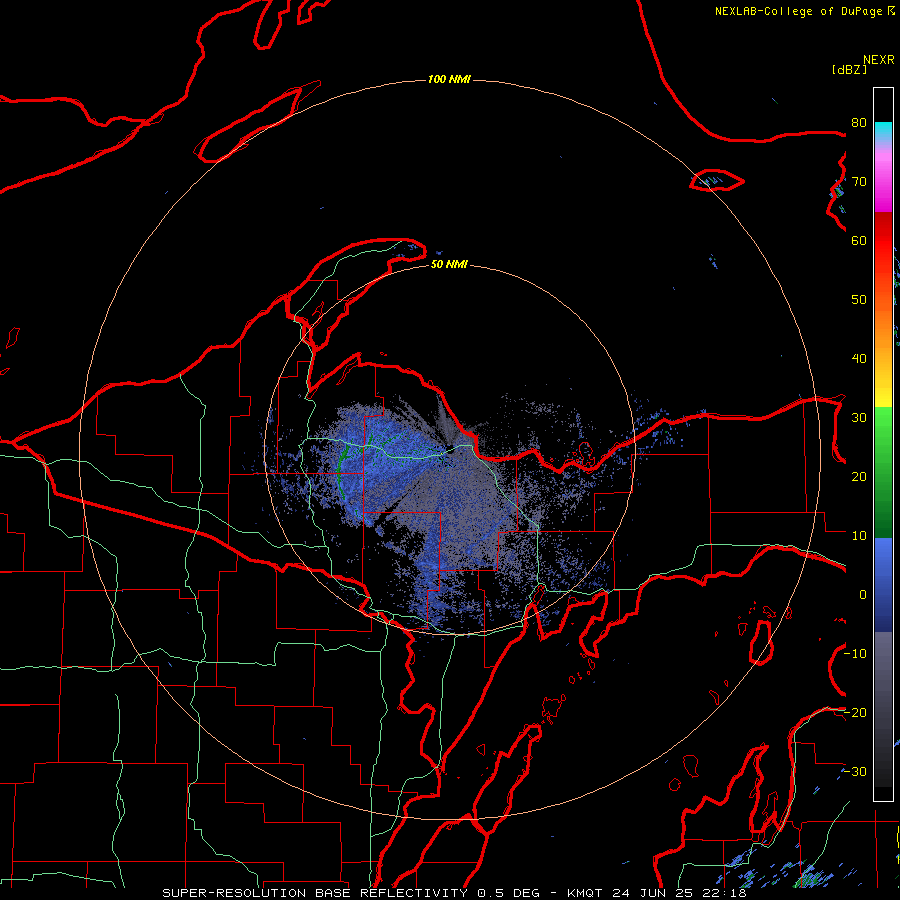The width and height of the screenshot is (900, 900).
Task: Click the yellow band of the color bar
Action: click(x=883, y=396)
